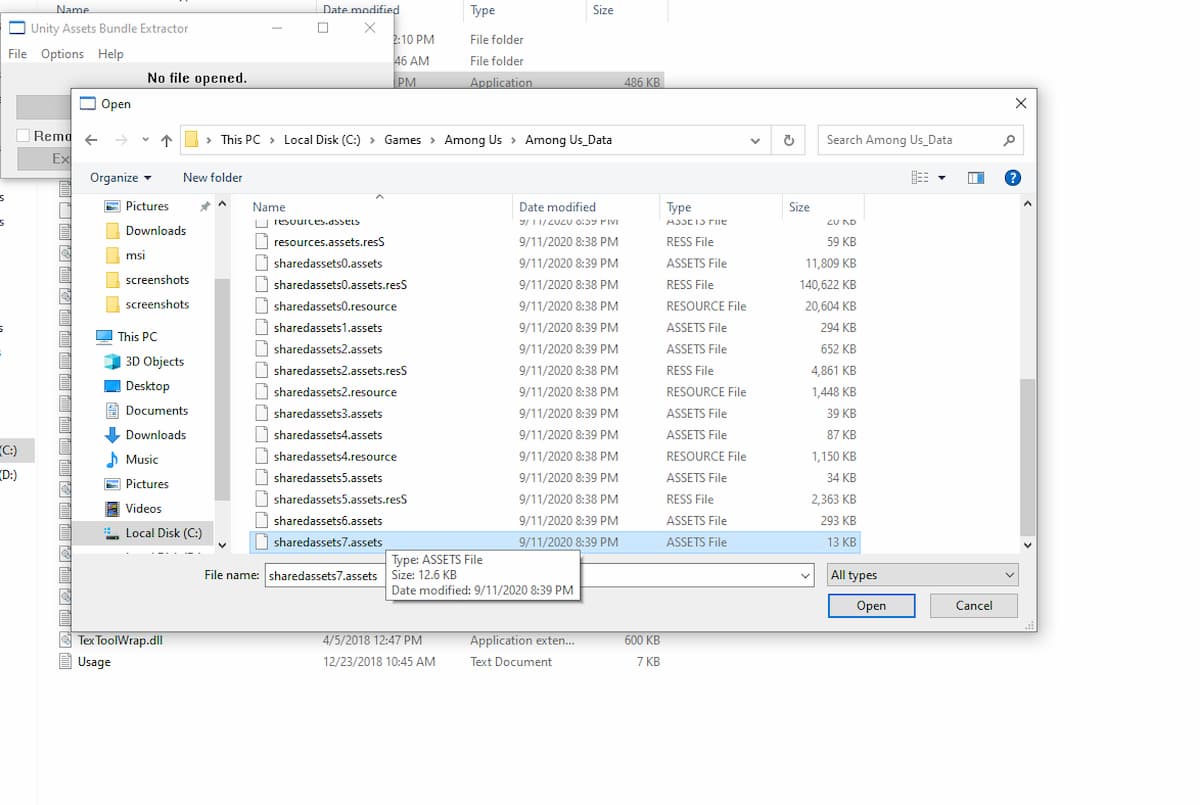Click New folder in toolbar
The width and height of the screenshot is (1200, 805).
[212, 178]
